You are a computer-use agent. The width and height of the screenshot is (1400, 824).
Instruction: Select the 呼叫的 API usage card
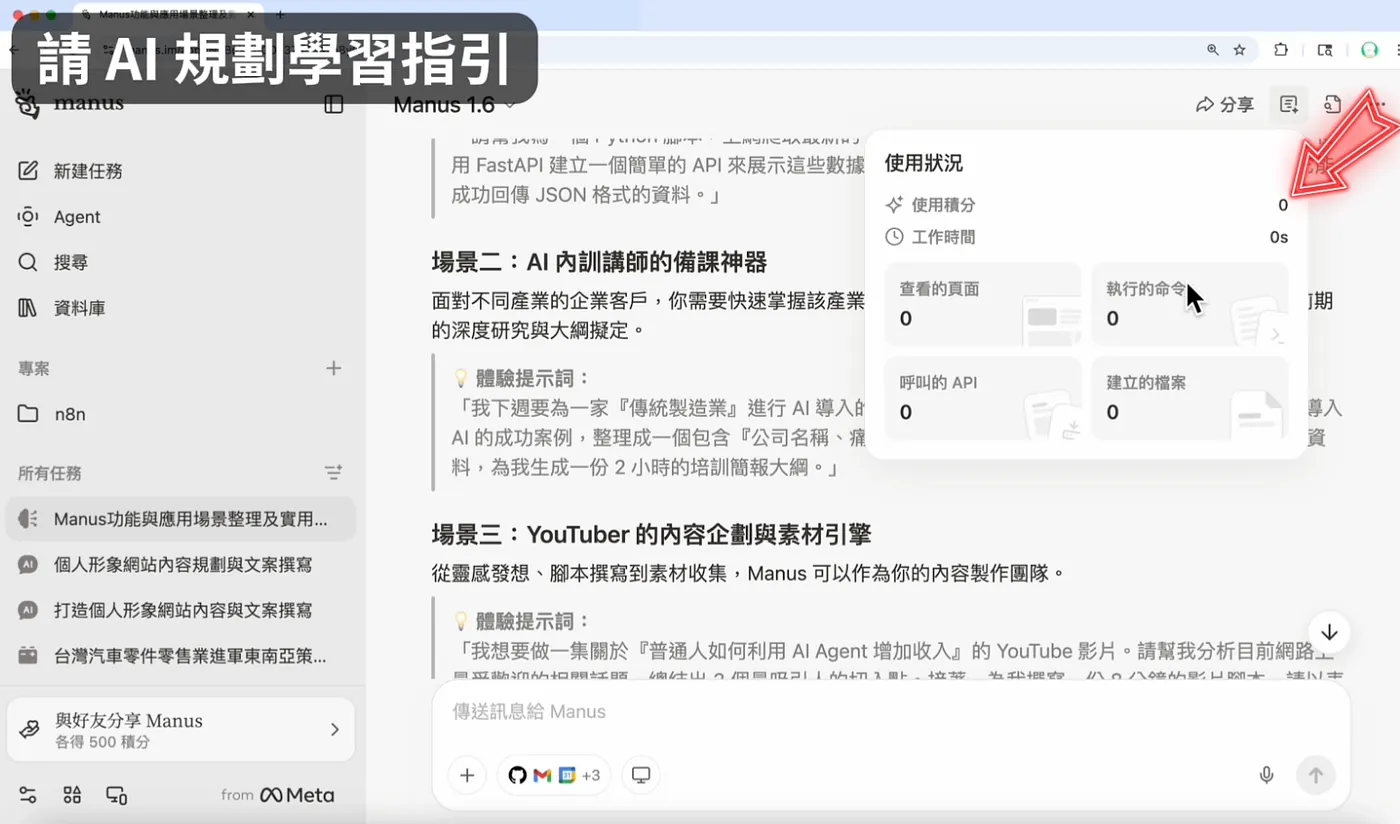pyautogui.click(x=983, y=398)
